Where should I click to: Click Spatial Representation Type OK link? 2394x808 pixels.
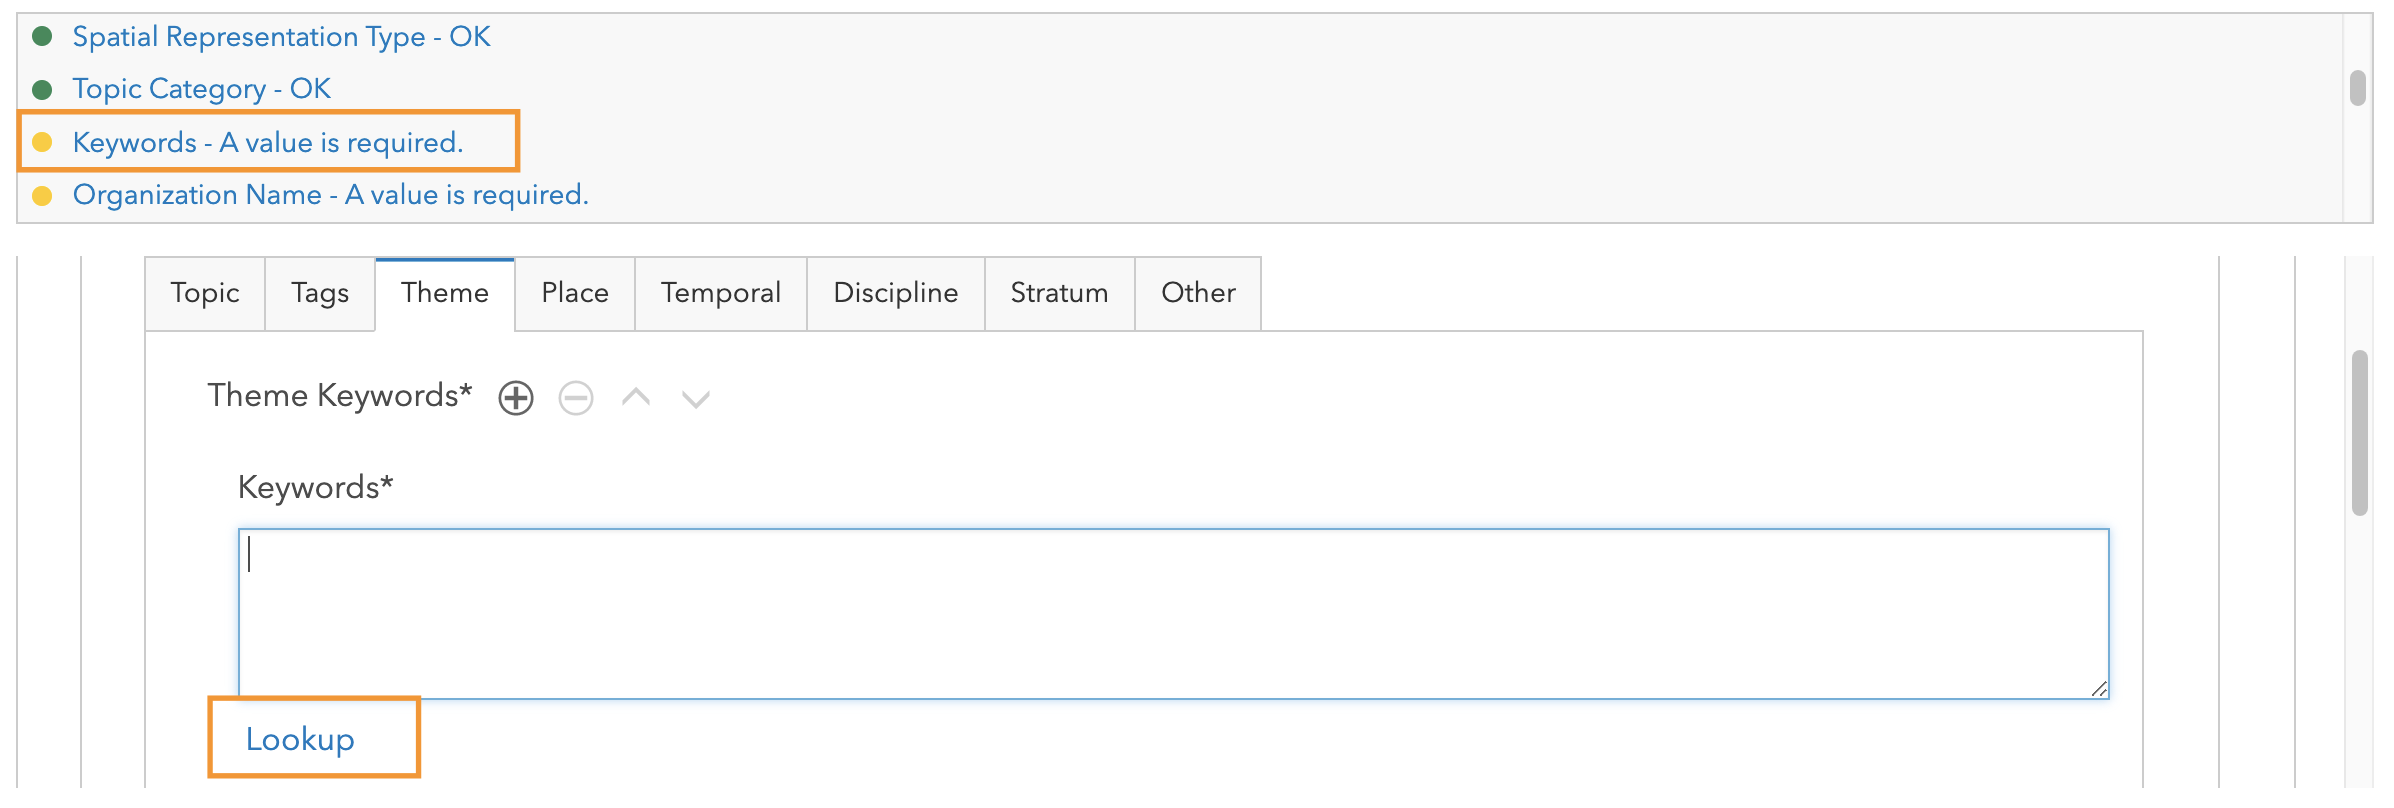[x=281, y=37]
